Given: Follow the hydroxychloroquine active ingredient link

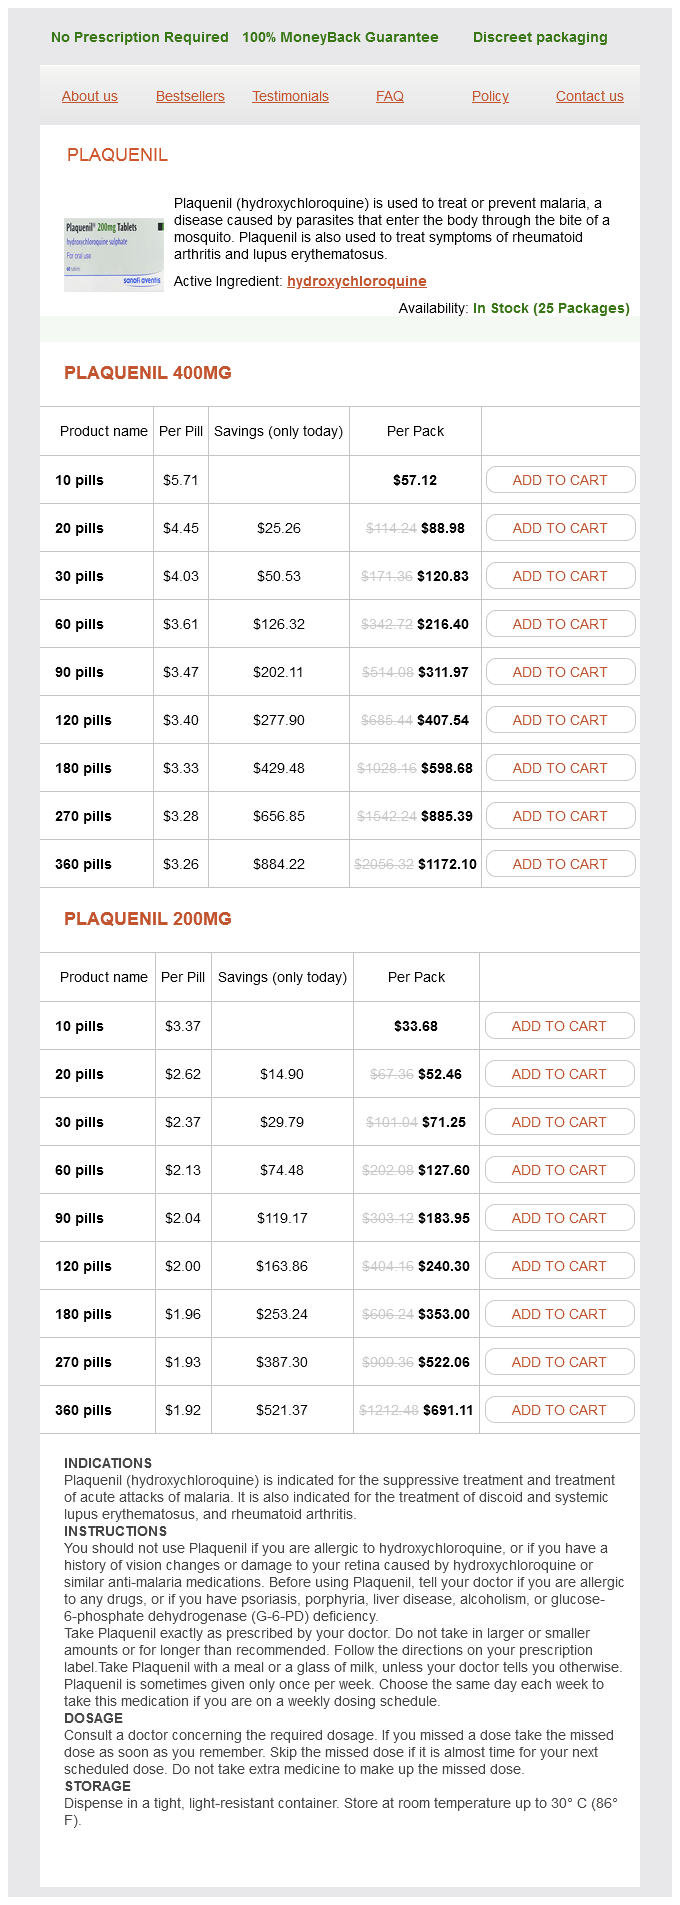Looking at the screenshot, I should point(357,281).
